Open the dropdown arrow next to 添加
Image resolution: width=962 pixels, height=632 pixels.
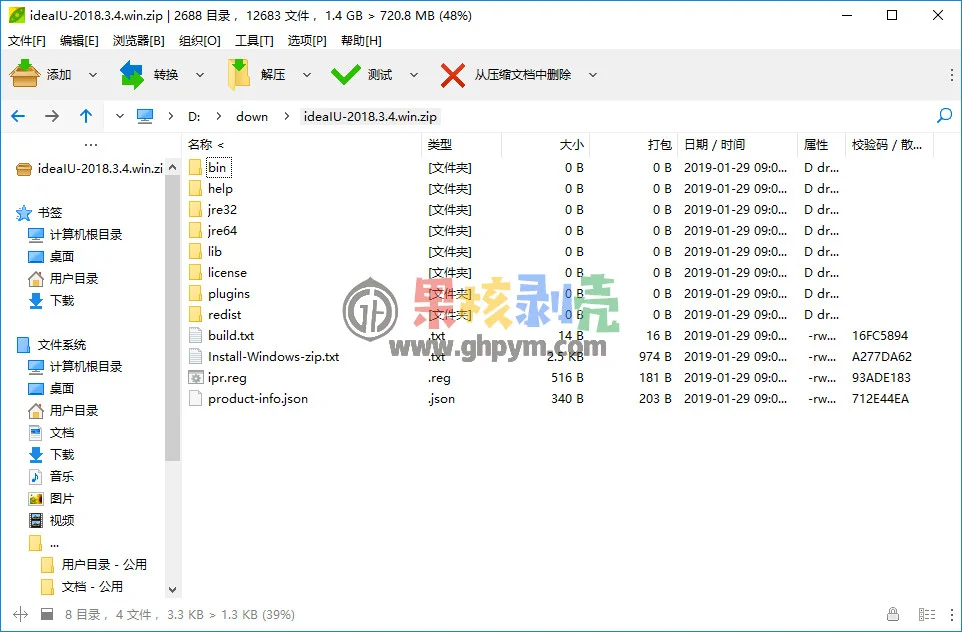point(93,75)
